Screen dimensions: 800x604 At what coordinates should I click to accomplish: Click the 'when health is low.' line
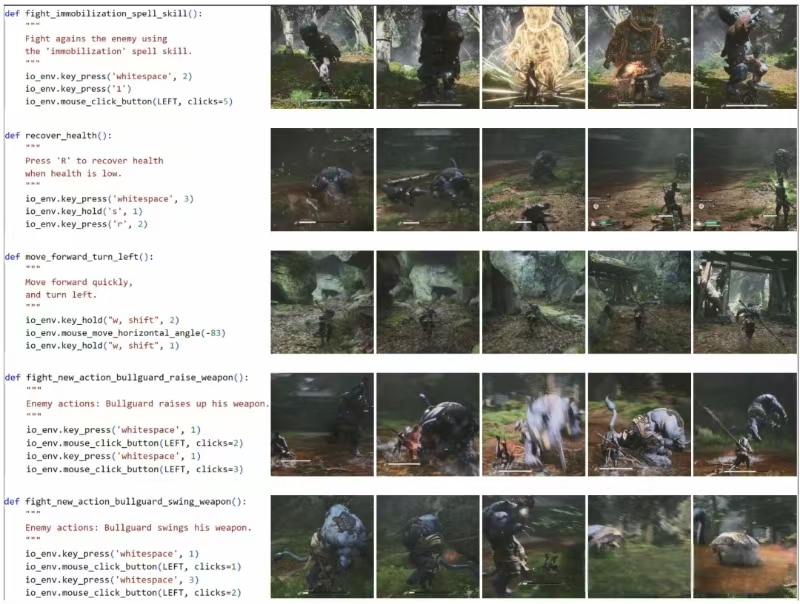pos(73,173)
